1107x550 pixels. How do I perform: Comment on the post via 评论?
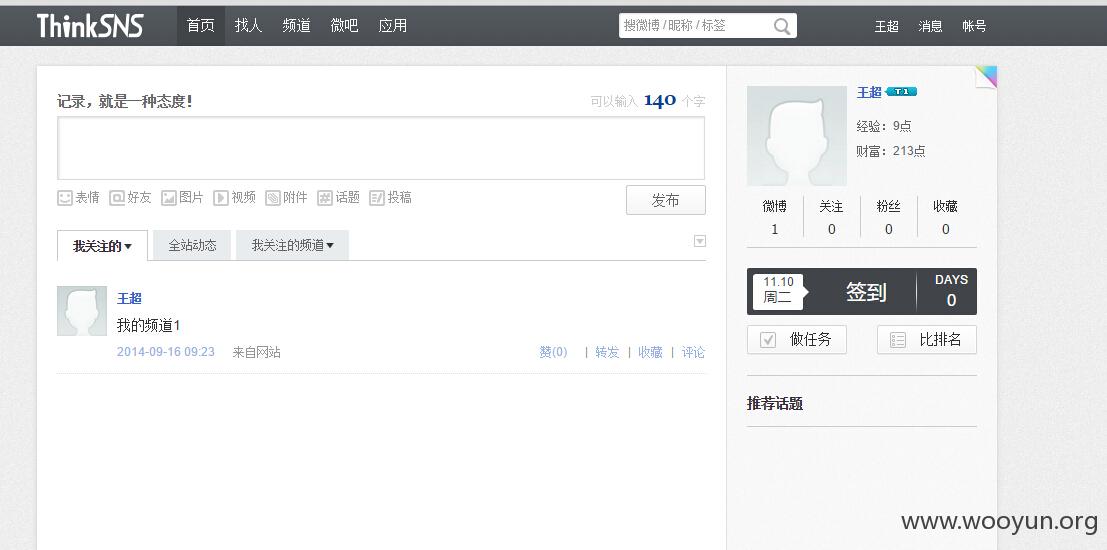coord(693,352)
